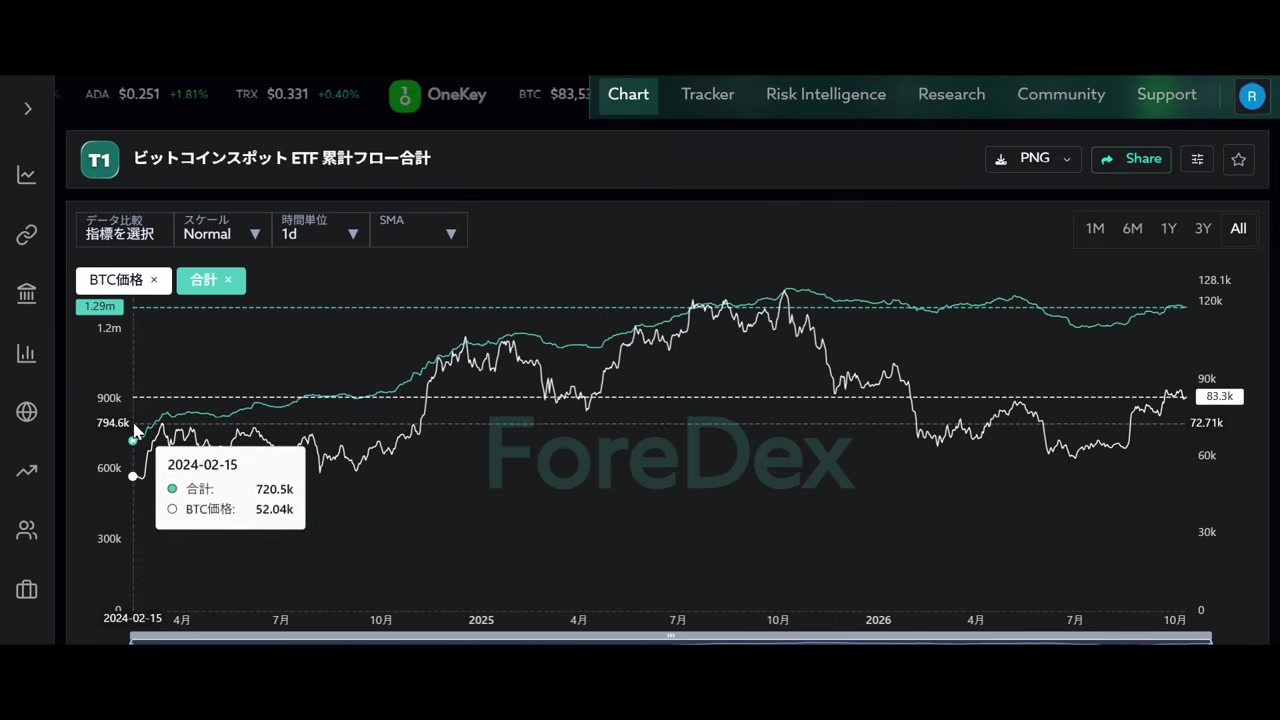Open the データ比較 indicator dropdown
Image resolution: width=1280 pixels, height=720 pixels.
point(125,229)
